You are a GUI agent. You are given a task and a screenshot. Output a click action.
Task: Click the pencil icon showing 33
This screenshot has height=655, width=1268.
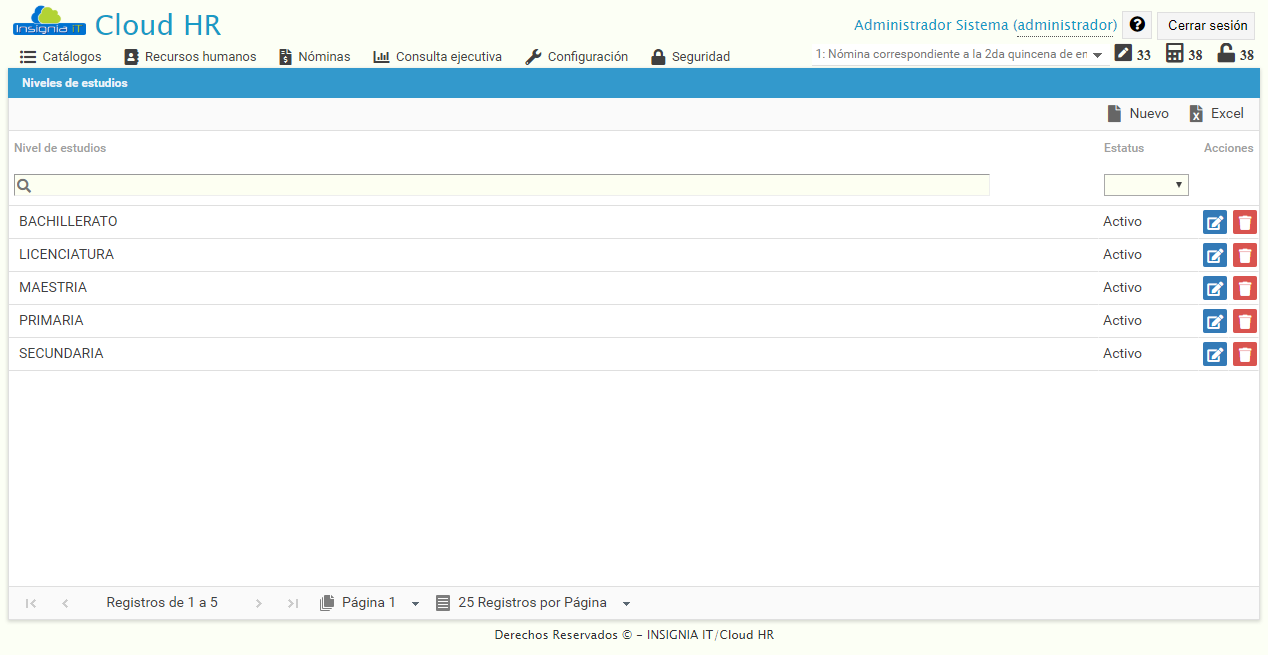[x=1122, y=54]
